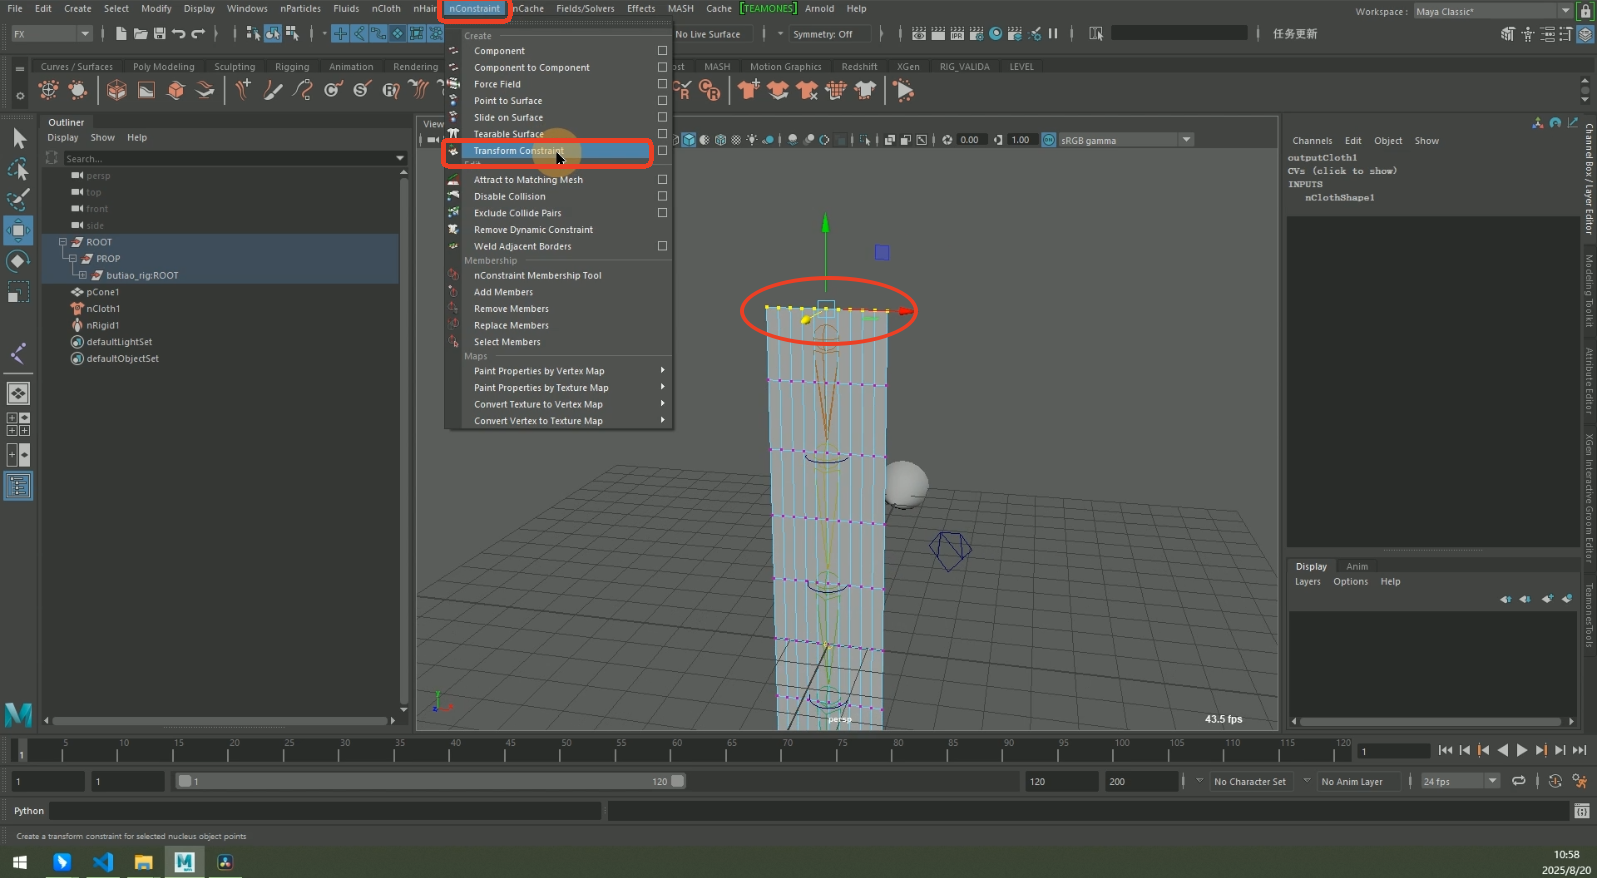Open Transform Constraint options box
Image resolution: width=1597 pixels, height=878 pixels.
point(662,151)
